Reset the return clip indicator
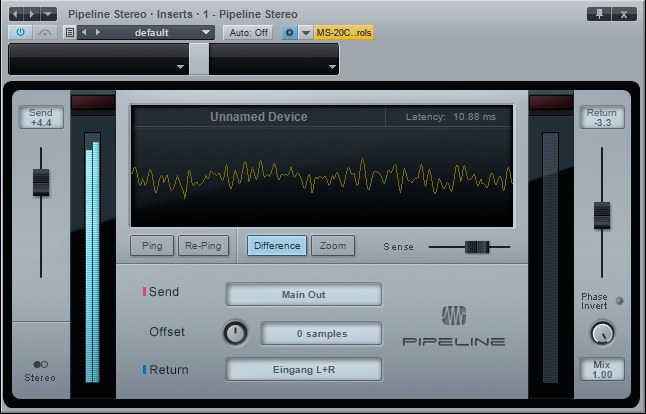Screen dimensions: 646x414 point(551,102)
